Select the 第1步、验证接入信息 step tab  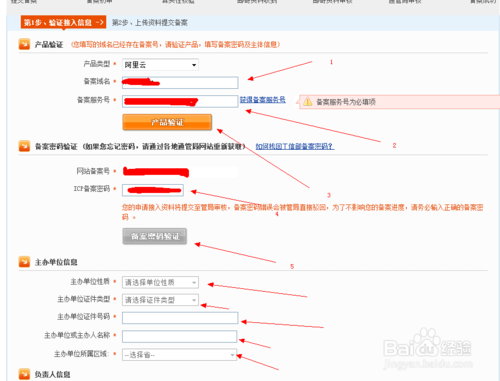(x=63, y=22)
